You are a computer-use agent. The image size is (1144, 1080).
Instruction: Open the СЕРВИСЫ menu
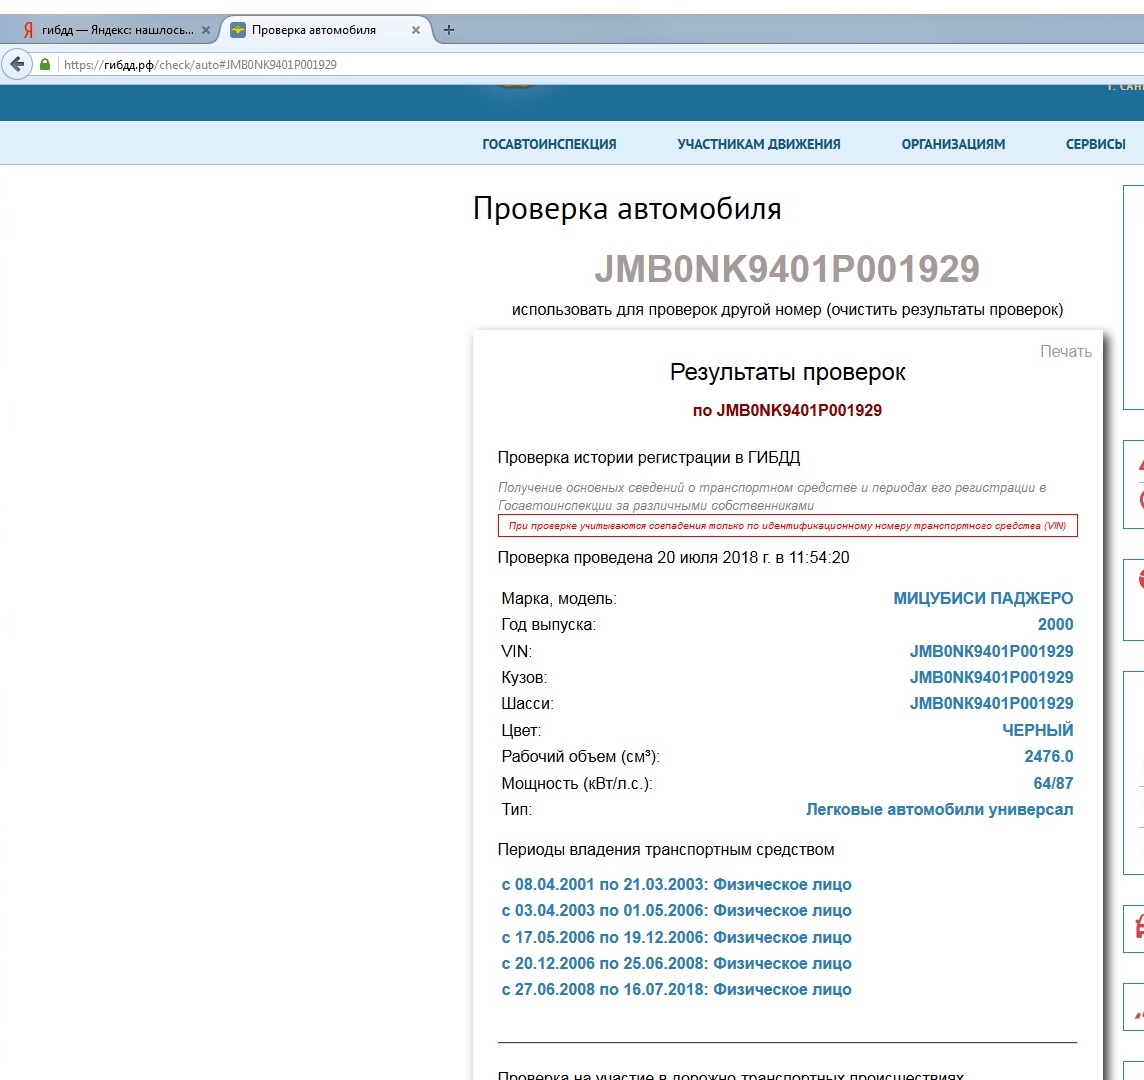click(1095, 144)
